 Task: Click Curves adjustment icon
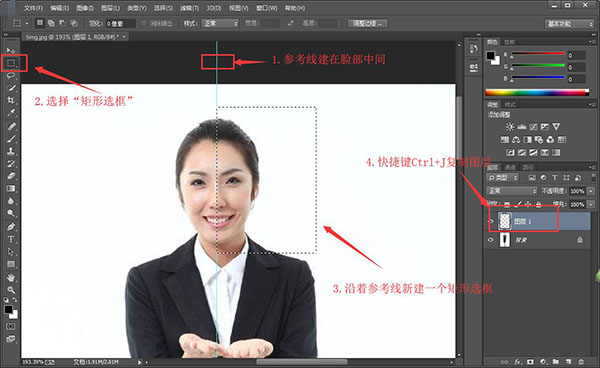pos(533,127)
